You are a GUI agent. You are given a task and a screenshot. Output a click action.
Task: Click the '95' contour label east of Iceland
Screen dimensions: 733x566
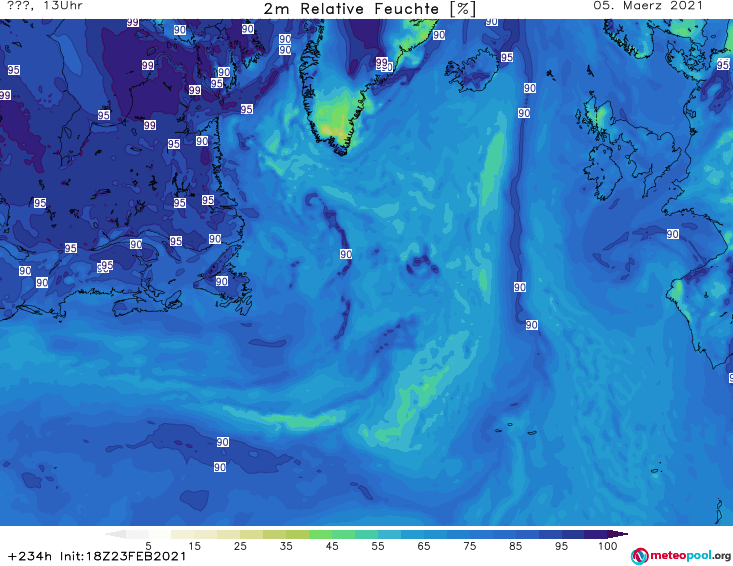[507, 57]
